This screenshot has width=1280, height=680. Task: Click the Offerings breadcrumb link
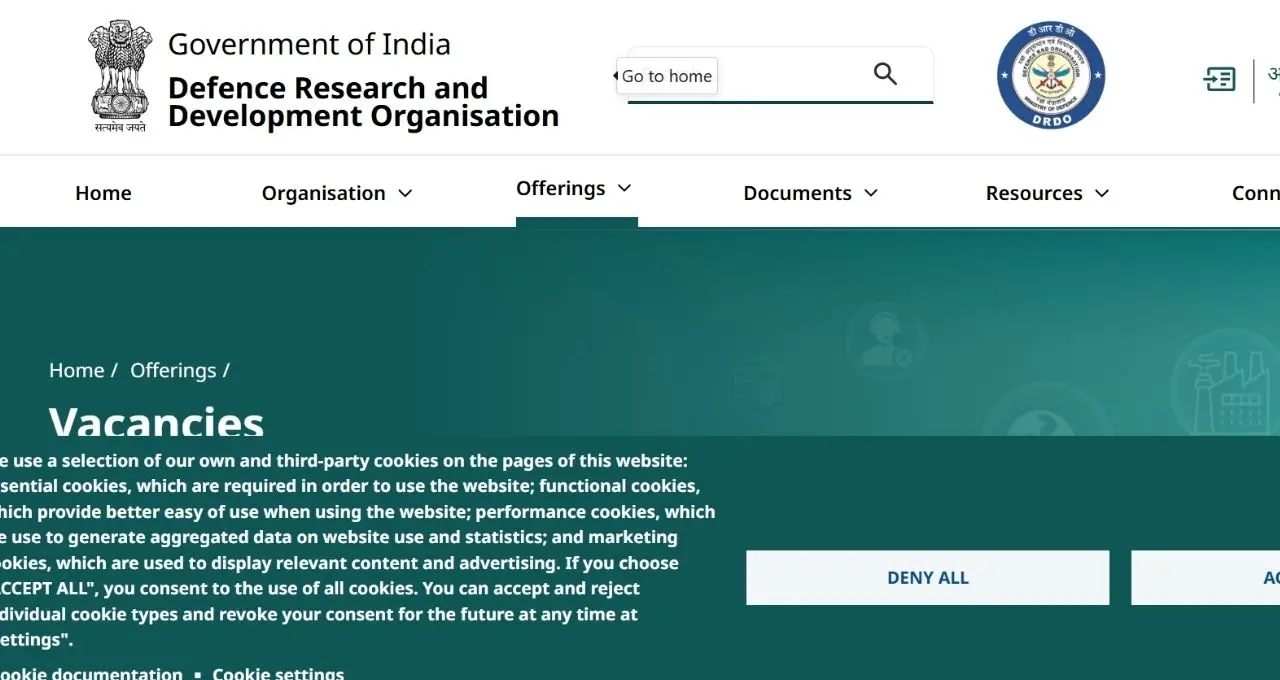pos(173,370)
